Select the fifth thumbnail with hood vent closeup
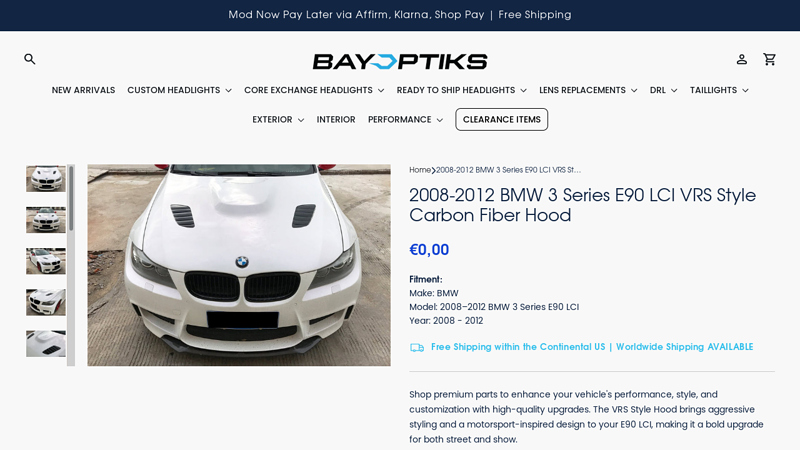Viewport: 800px width, 450px height. click(46, 343)
